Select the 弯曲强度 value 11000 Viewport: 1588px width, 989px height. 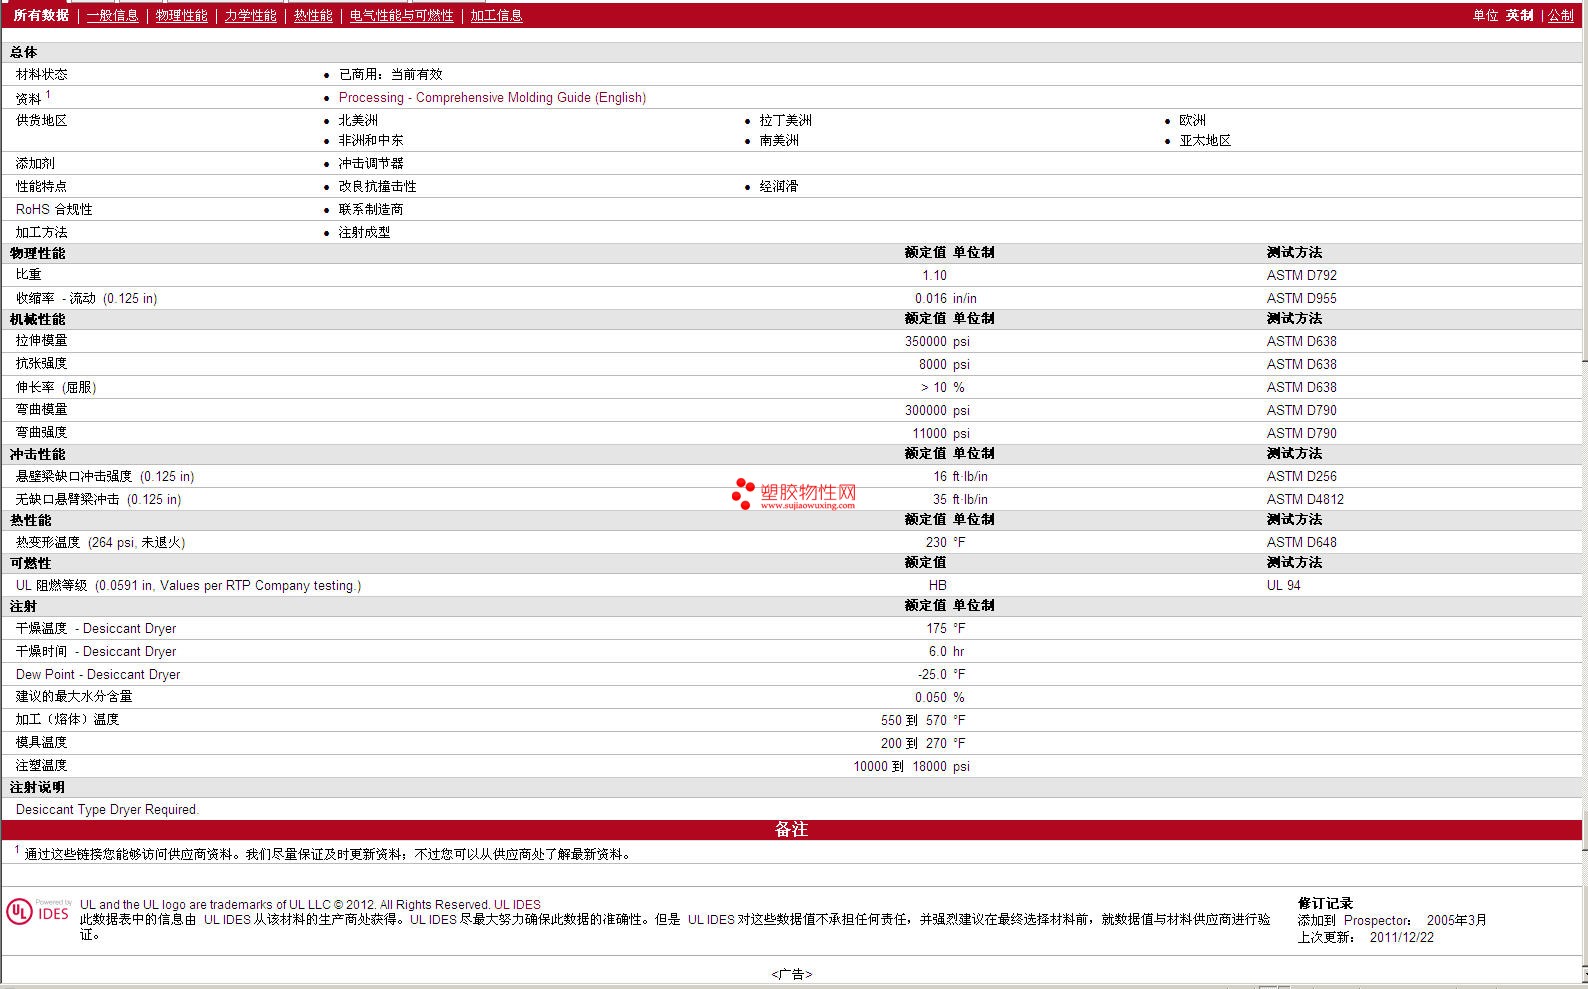click(929, 433)
